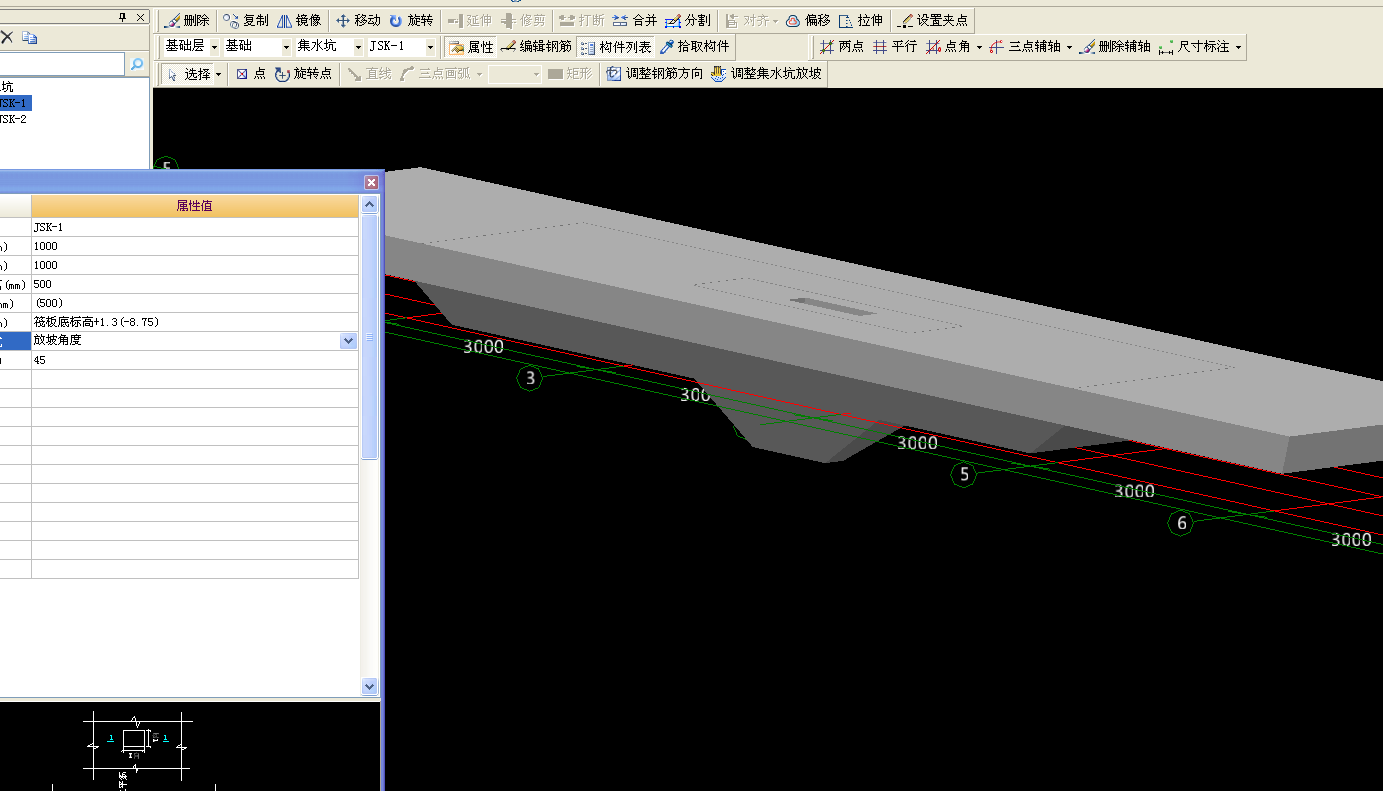Click 设置夹点 set grip points
This screenshot has width=1383, height=791.
click(932, 20)
